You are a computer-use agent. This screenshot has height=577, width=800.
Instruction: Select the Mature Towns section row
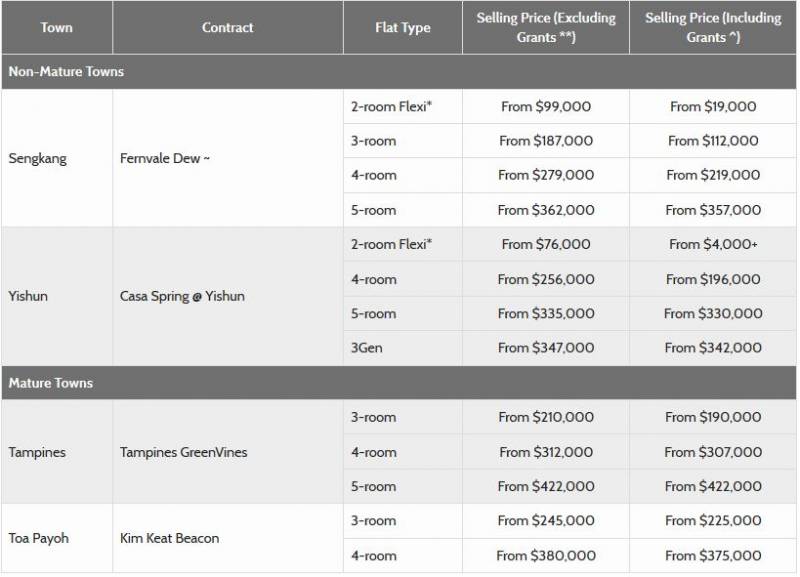click(x=400, y=383)
